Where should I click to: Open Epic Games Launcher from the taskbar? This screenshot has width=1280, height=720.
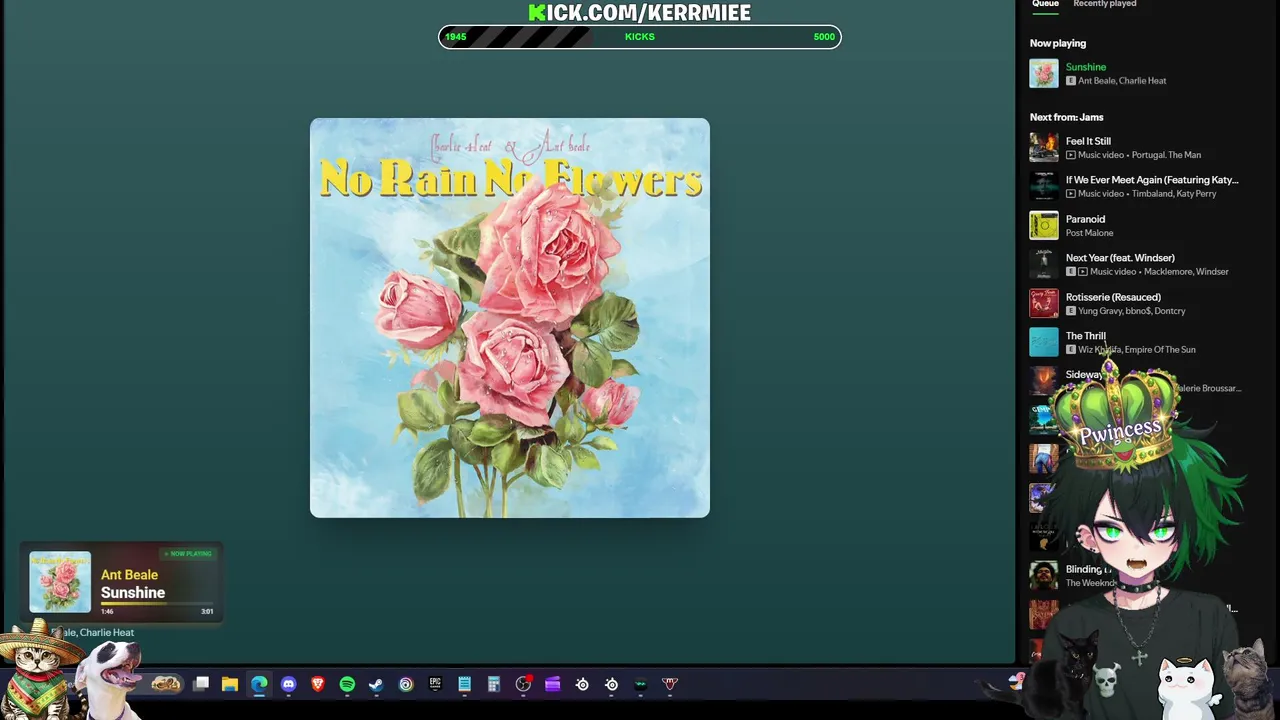click(435, 684)
